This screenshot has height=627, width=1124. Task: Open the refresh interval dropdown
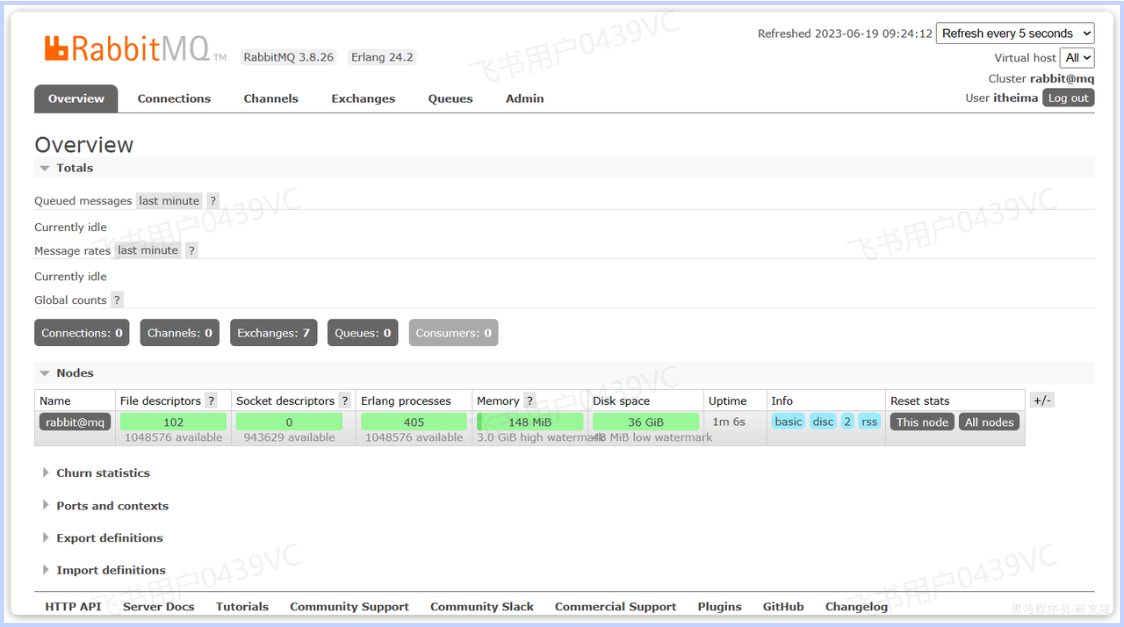1014,33
